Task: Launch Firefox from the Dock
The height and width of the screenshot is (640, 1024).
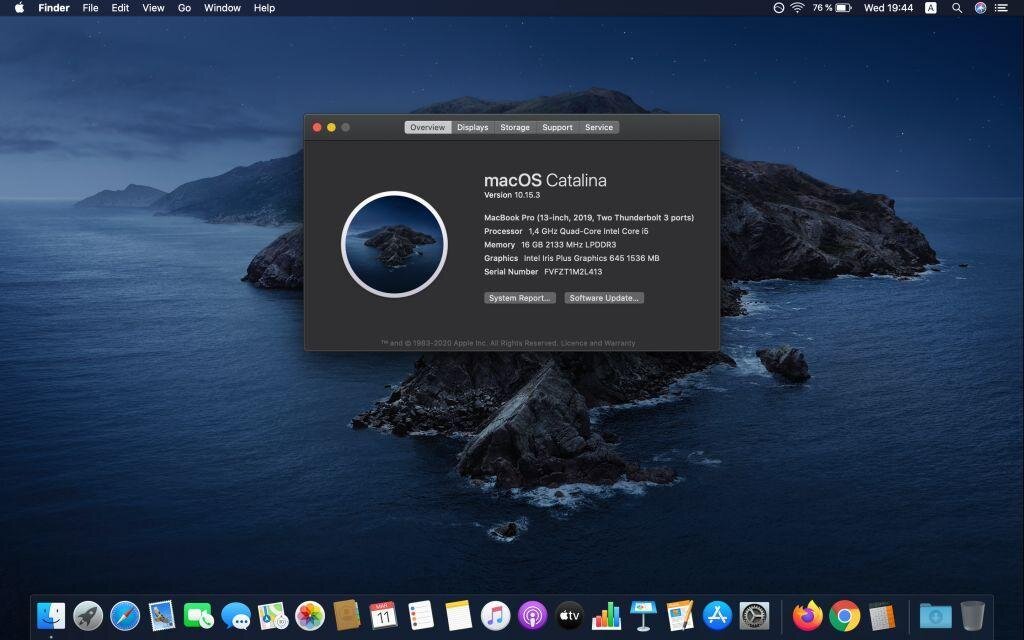Action: (x=808, y=616)
